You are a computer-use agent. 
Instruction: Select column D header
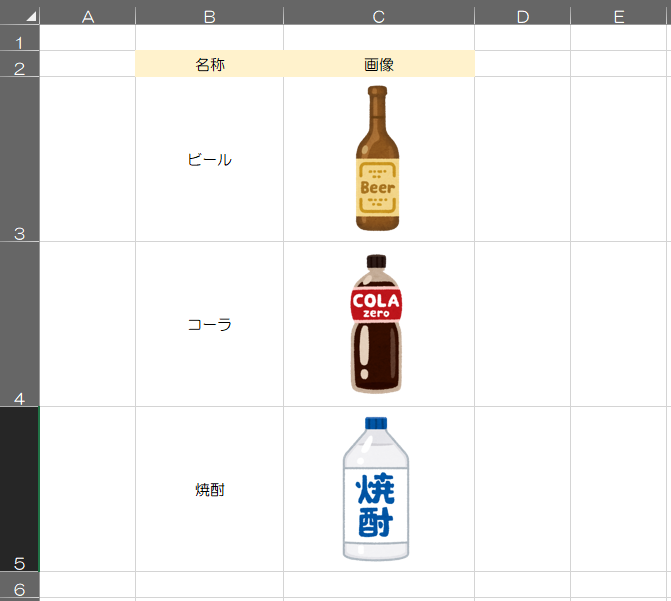pos(522,15)
